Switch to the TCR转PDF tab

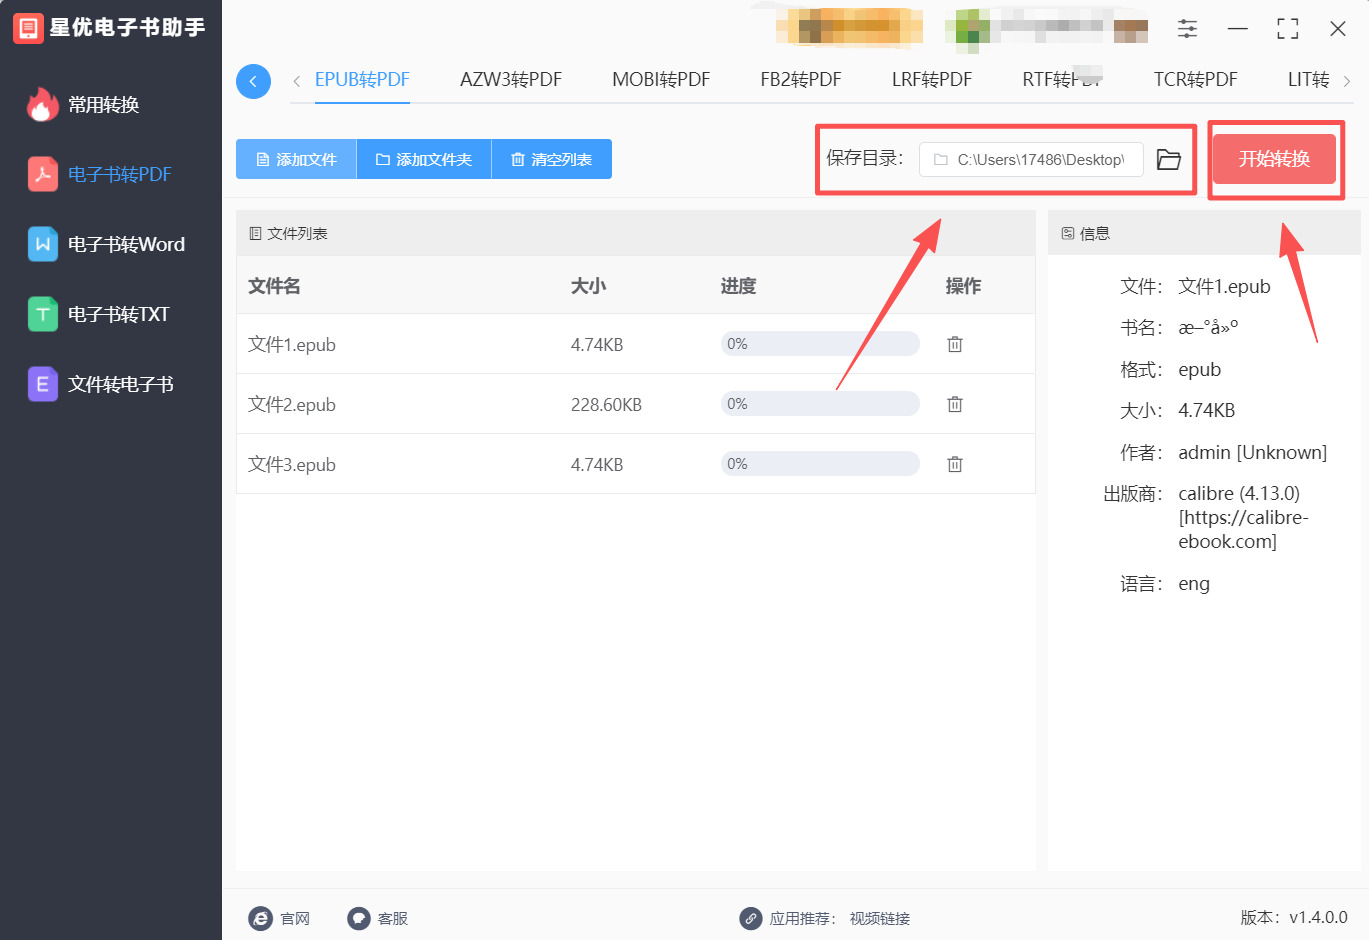[1195, 80]
